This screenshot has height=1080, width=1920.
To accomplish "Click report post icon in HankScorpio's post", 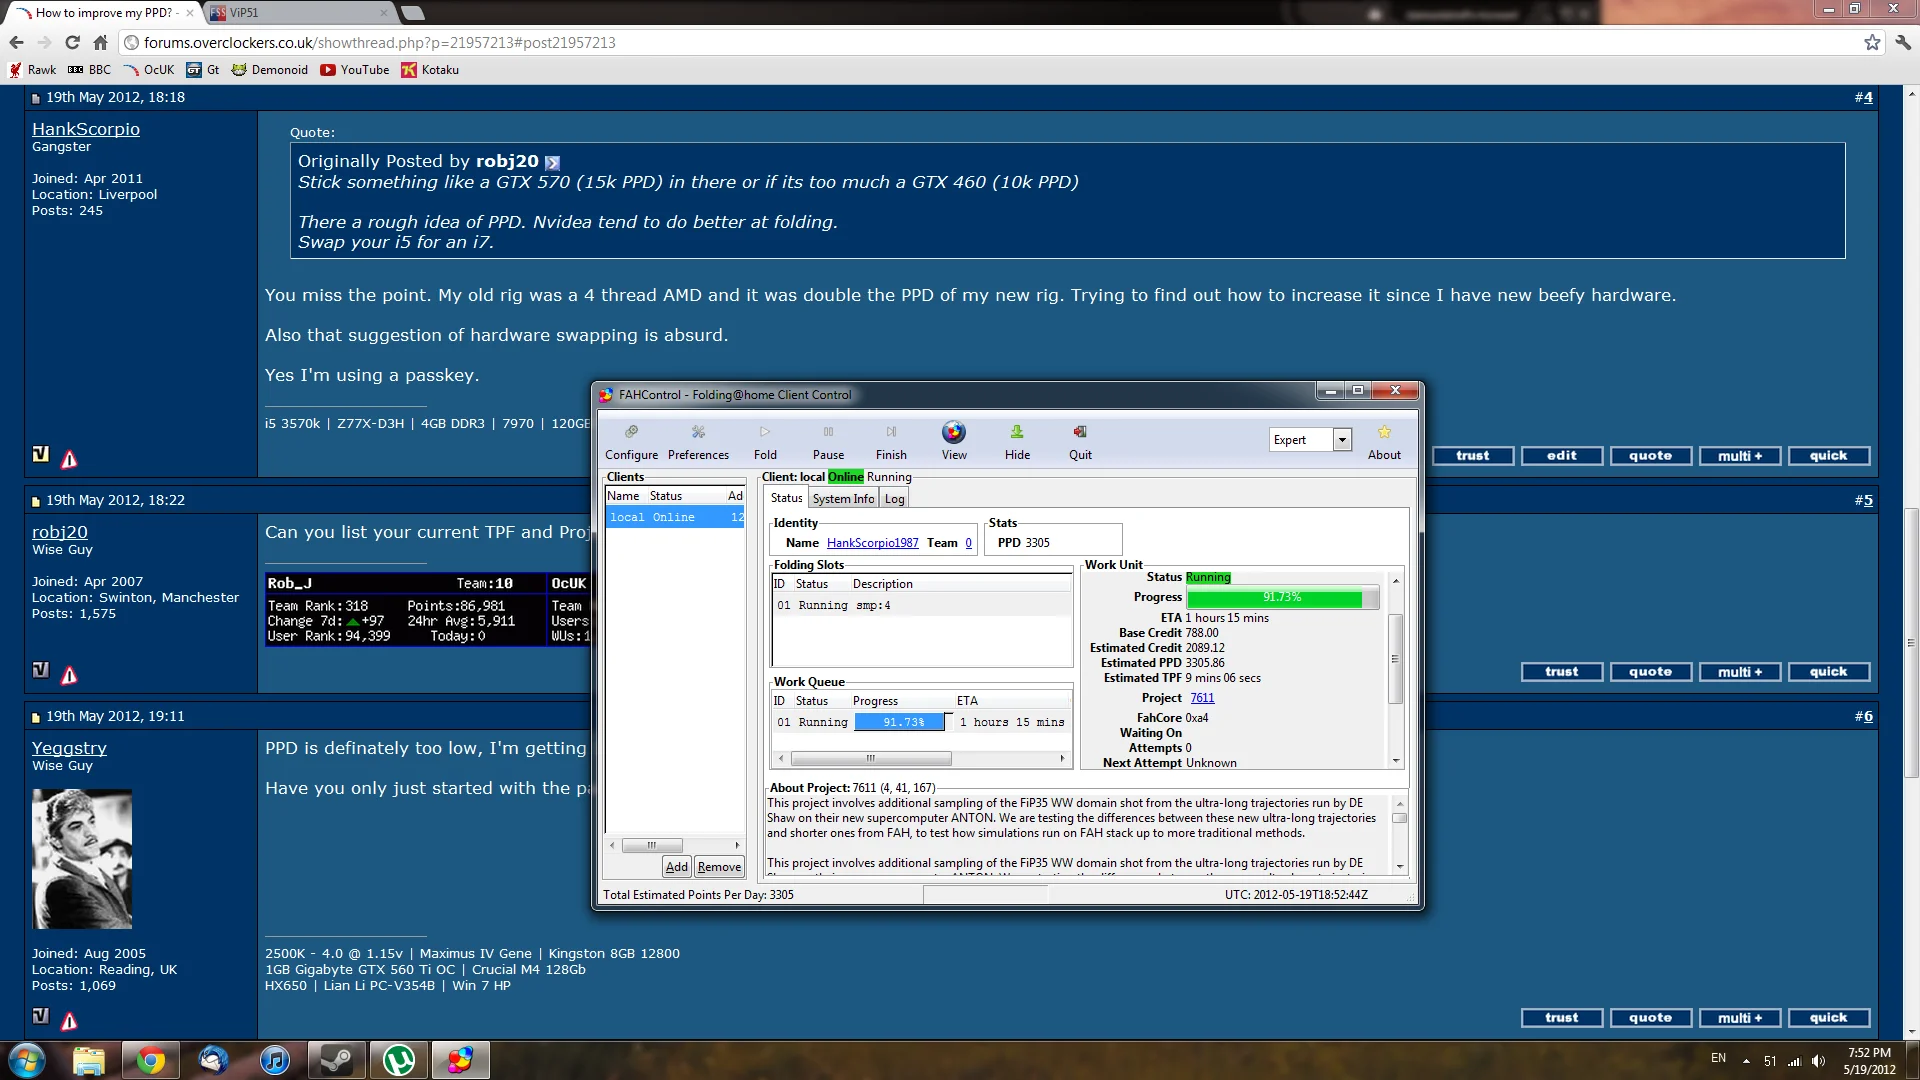I will click(69, 459).
